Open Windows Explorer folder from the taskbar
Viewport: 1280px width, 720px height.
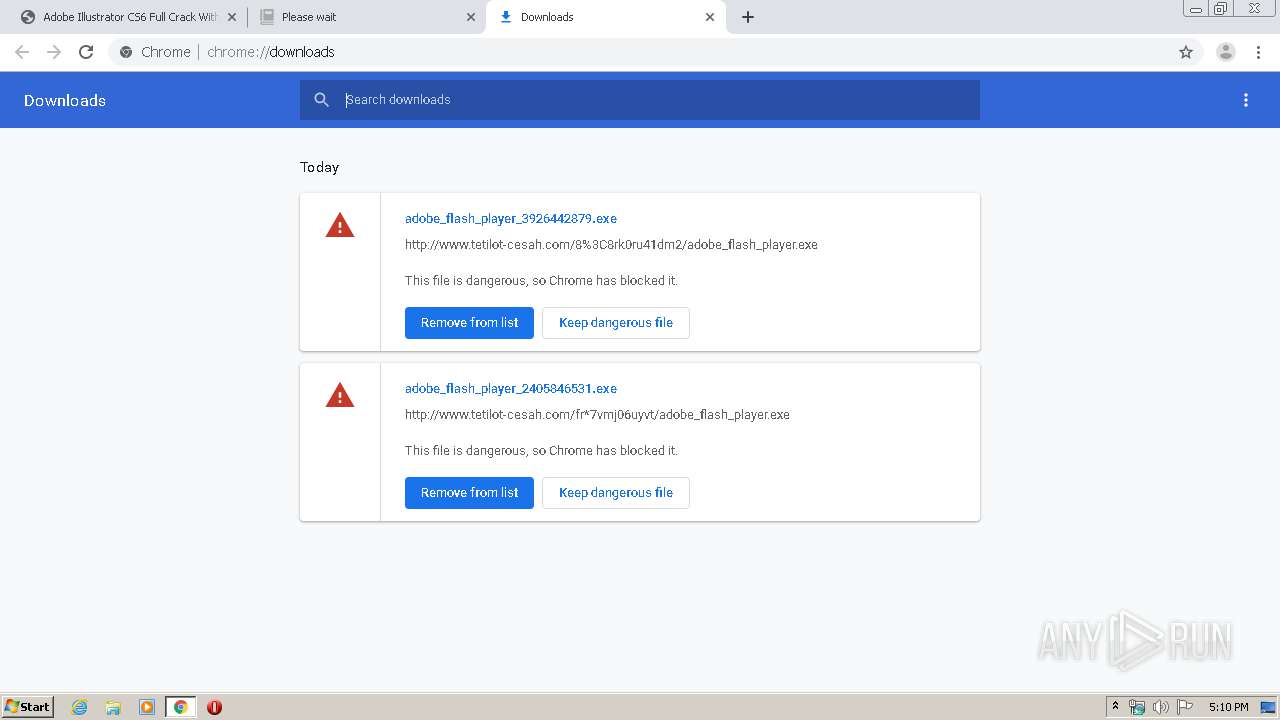tap(113, 707)
